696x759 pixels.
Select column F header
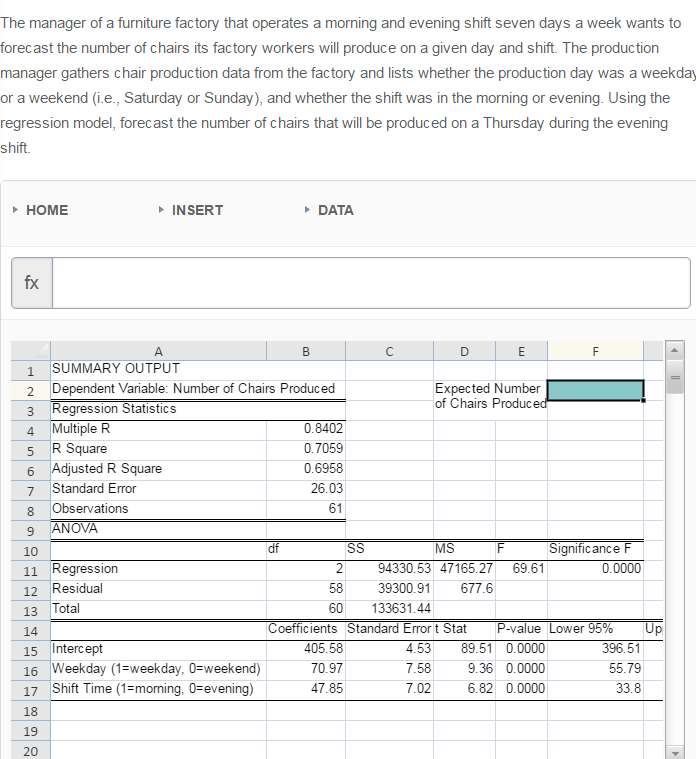[x=595, y=351]
